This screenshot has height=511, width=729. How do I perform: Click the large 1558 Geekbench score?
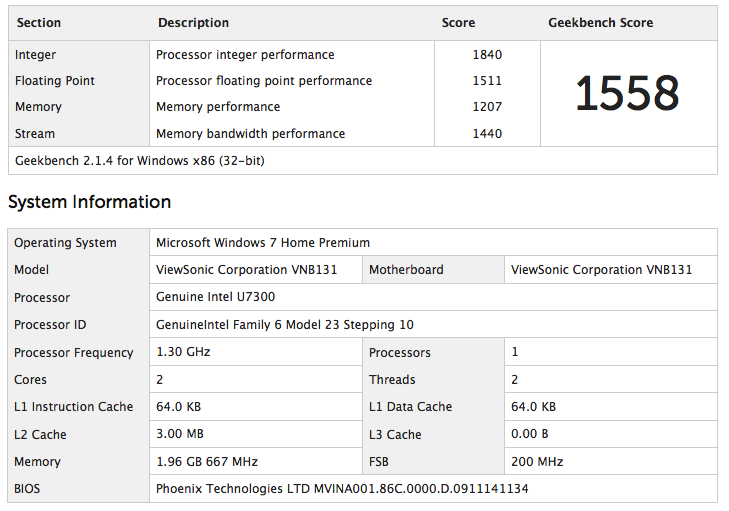pos(627,94)
